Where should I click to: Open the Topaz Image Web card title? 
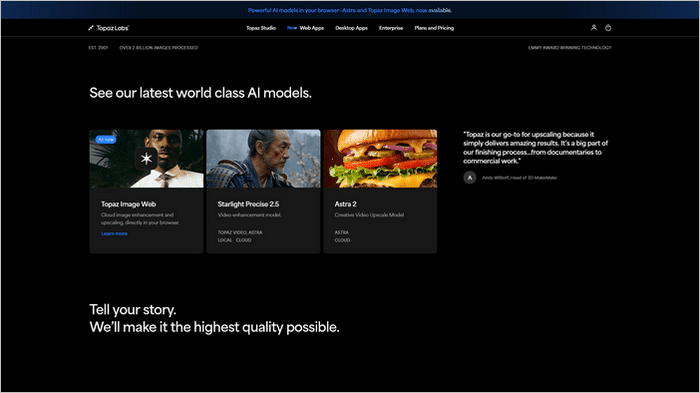pyautogui.click(x=129, y=204)
